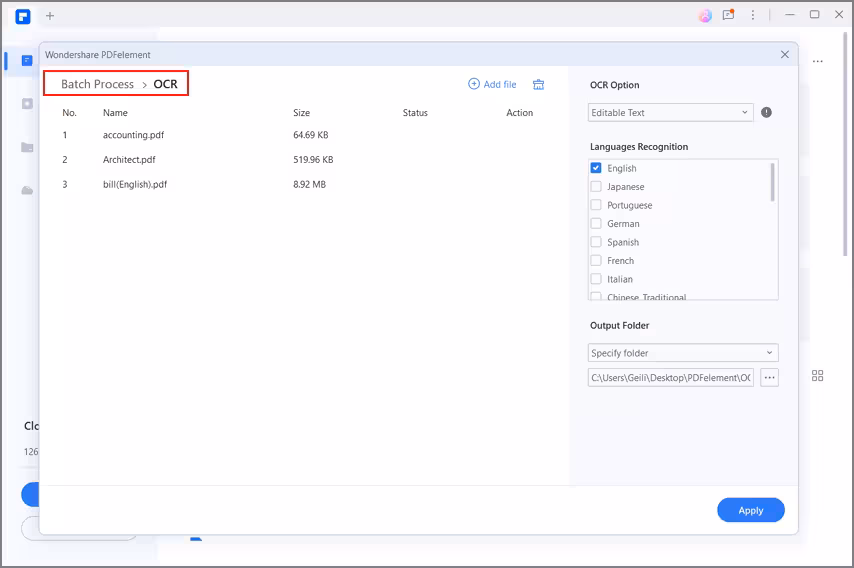
Task: Open a new tab with the plus icon
Action: point(50,16)
